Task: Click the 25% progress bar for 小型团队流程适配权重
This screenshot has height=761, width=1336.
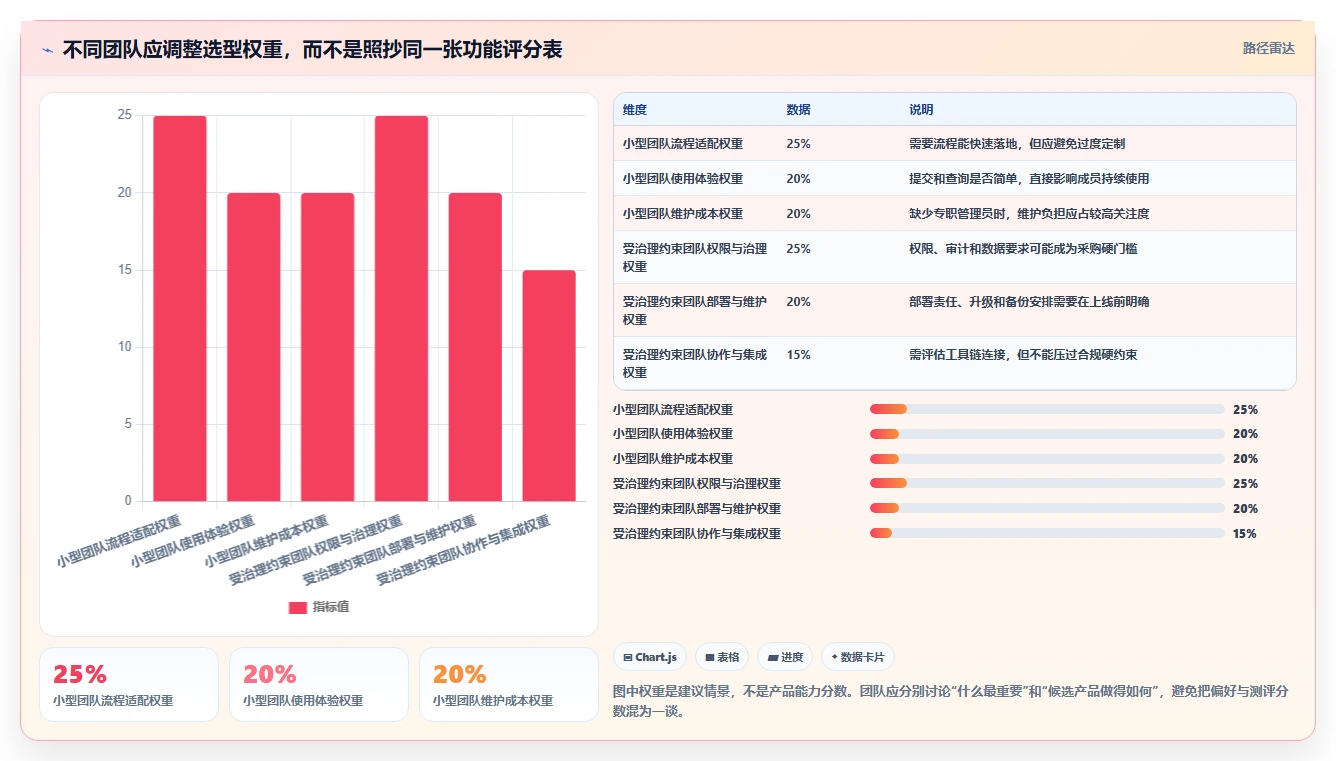Action: click(1047, 409)
